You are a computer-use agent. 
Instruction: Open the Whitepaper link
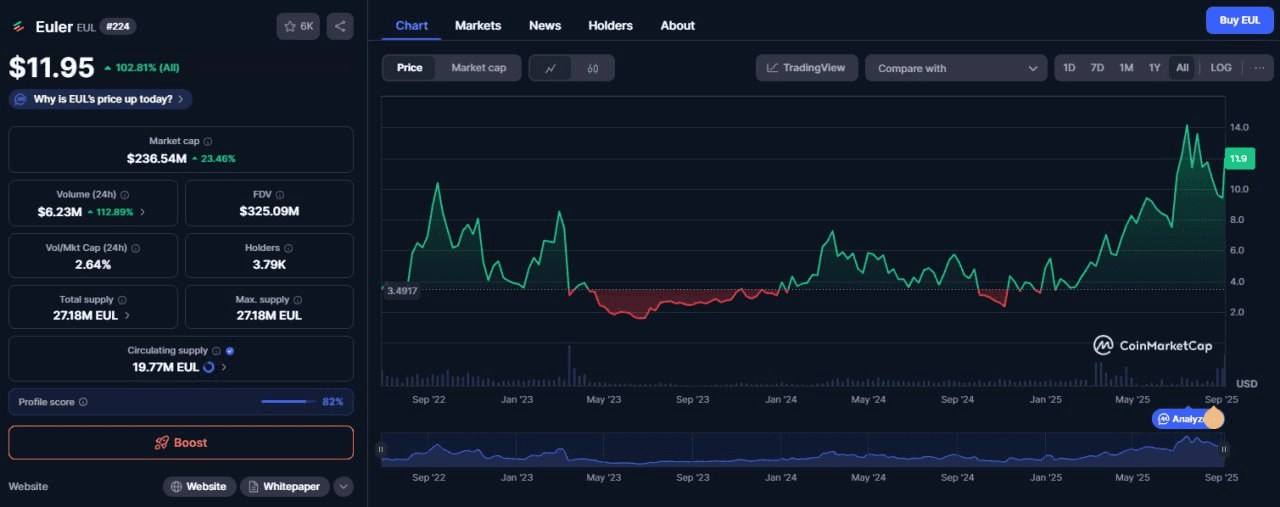[x=285, y=487]
